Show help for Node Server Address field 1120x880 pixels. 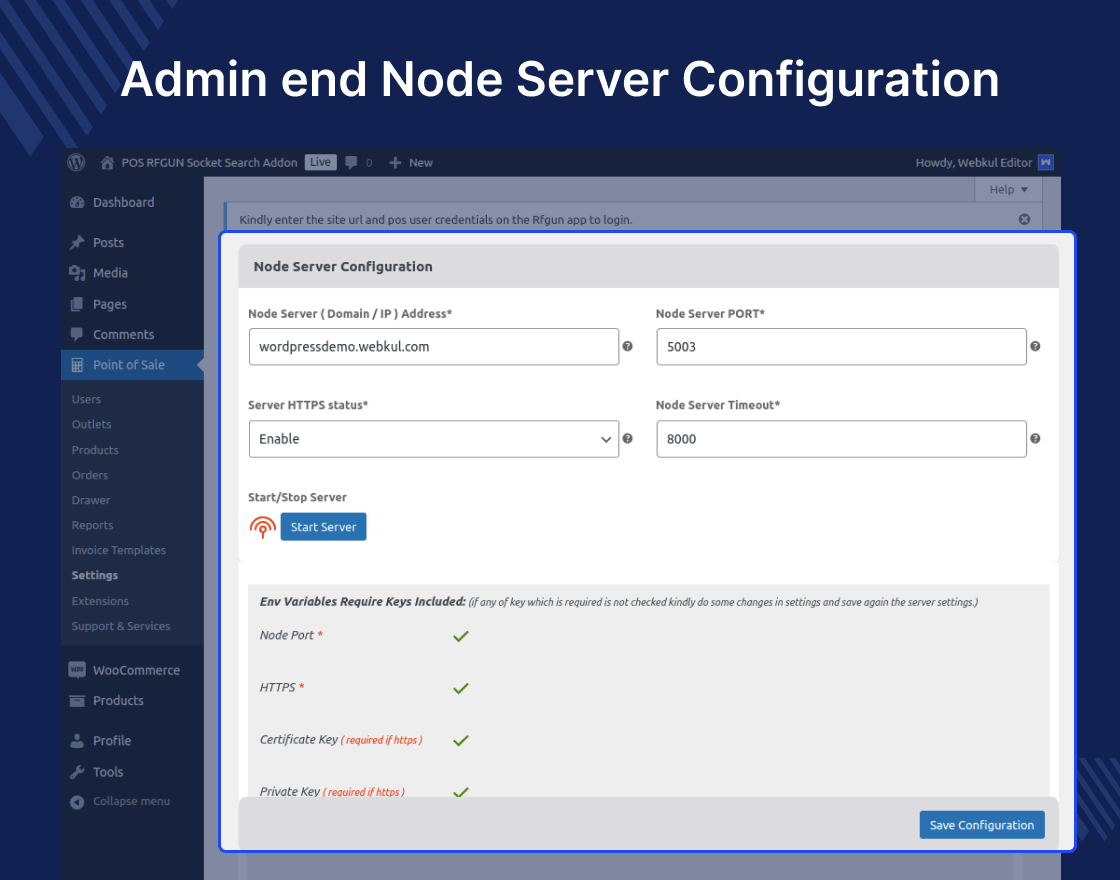click(x=627, y=346)
